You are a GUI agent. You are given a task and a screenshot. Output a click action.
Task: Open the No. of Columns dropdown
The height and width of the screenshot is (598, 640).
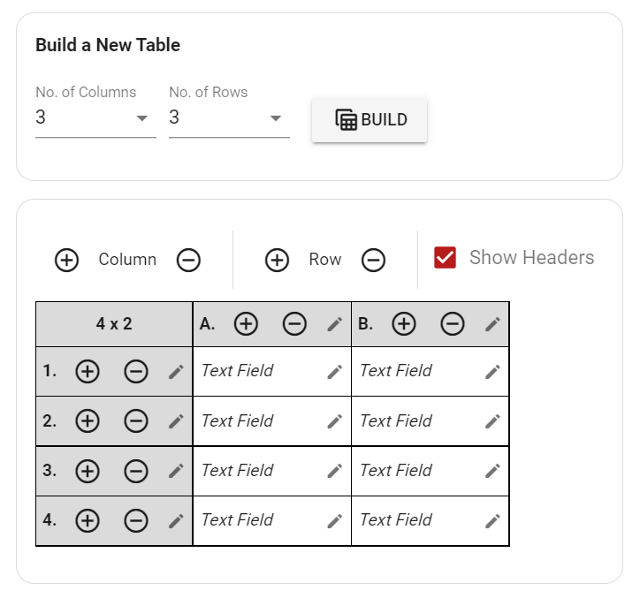coord(96,118)
